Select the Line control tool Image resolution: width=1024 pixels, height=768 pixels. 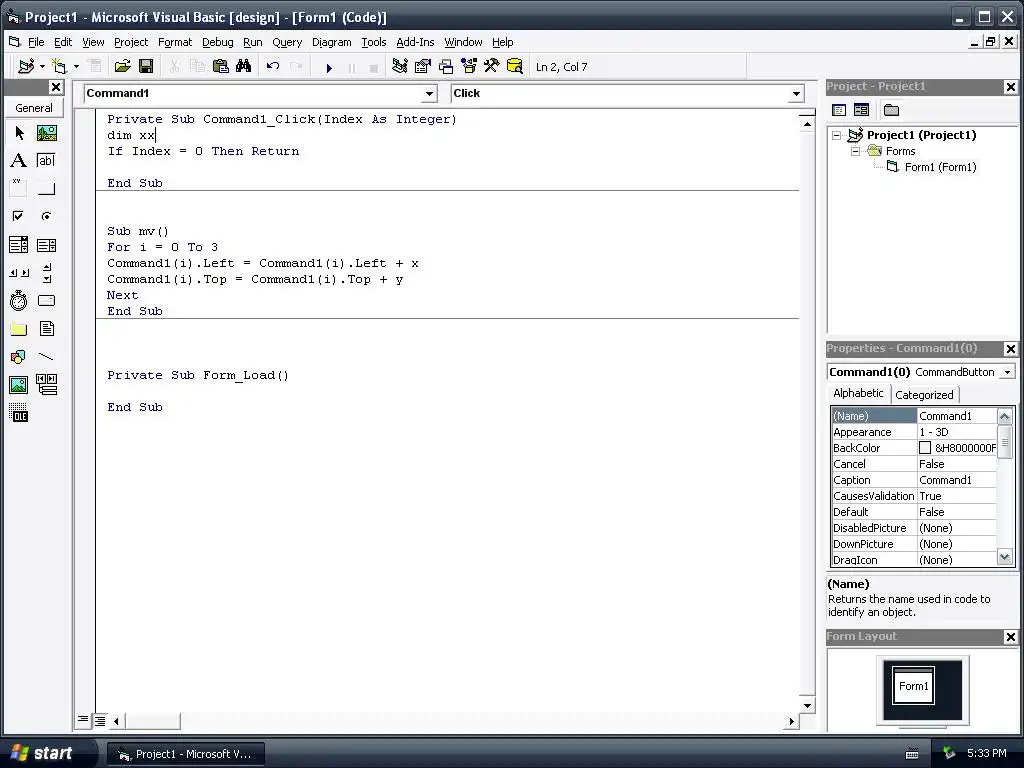point(46,357)
